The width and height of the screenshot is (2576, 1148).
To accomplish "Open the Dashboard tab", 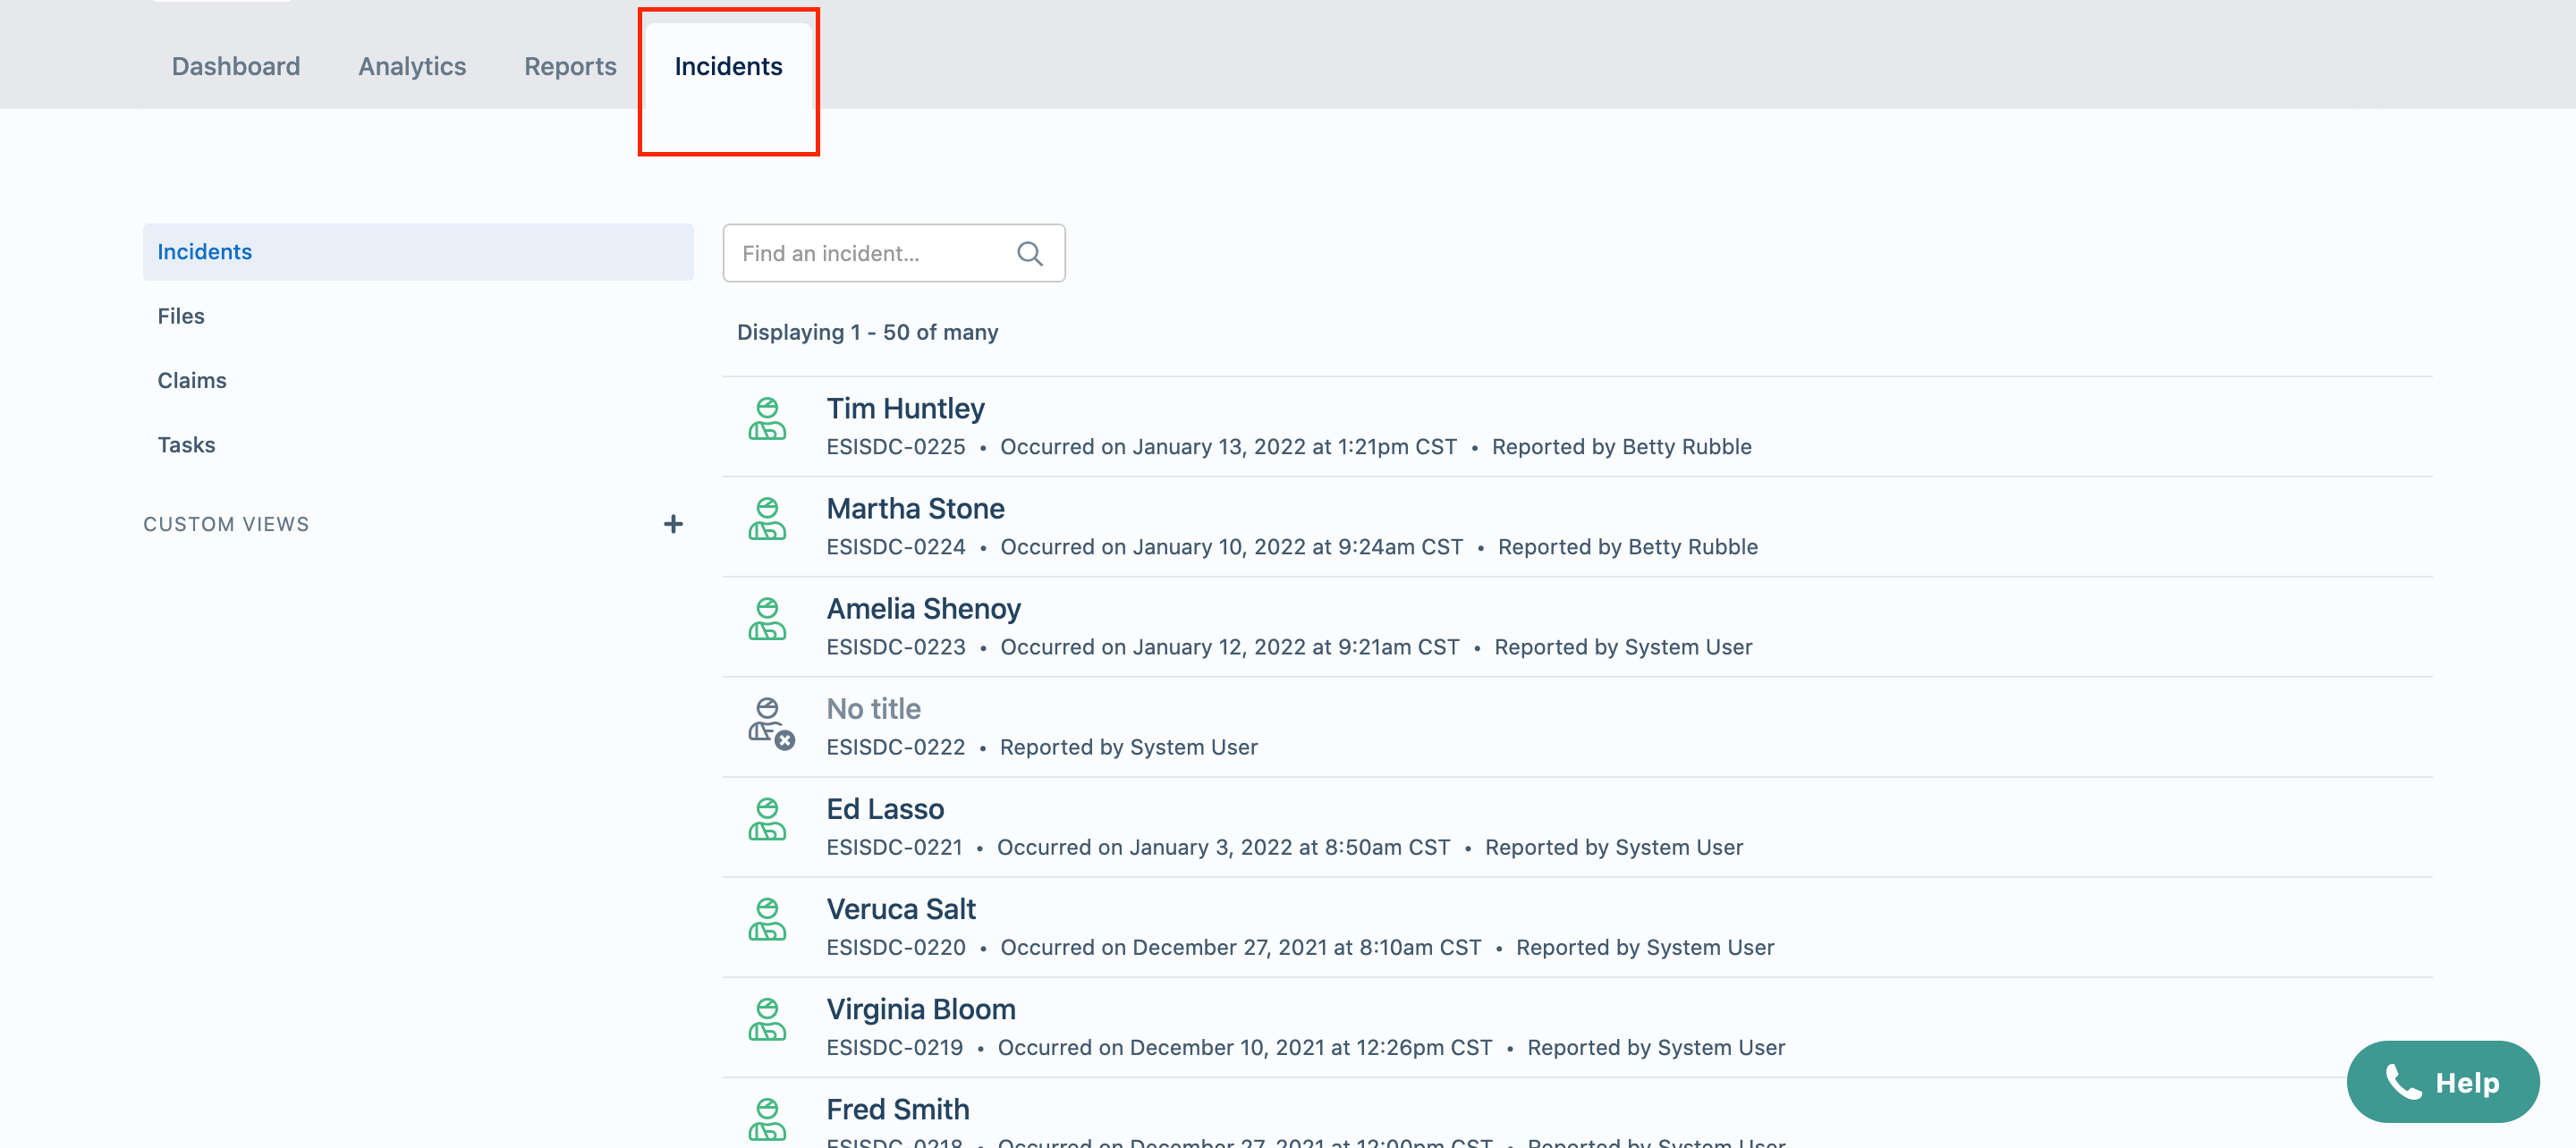I will (x=235, y=66).
